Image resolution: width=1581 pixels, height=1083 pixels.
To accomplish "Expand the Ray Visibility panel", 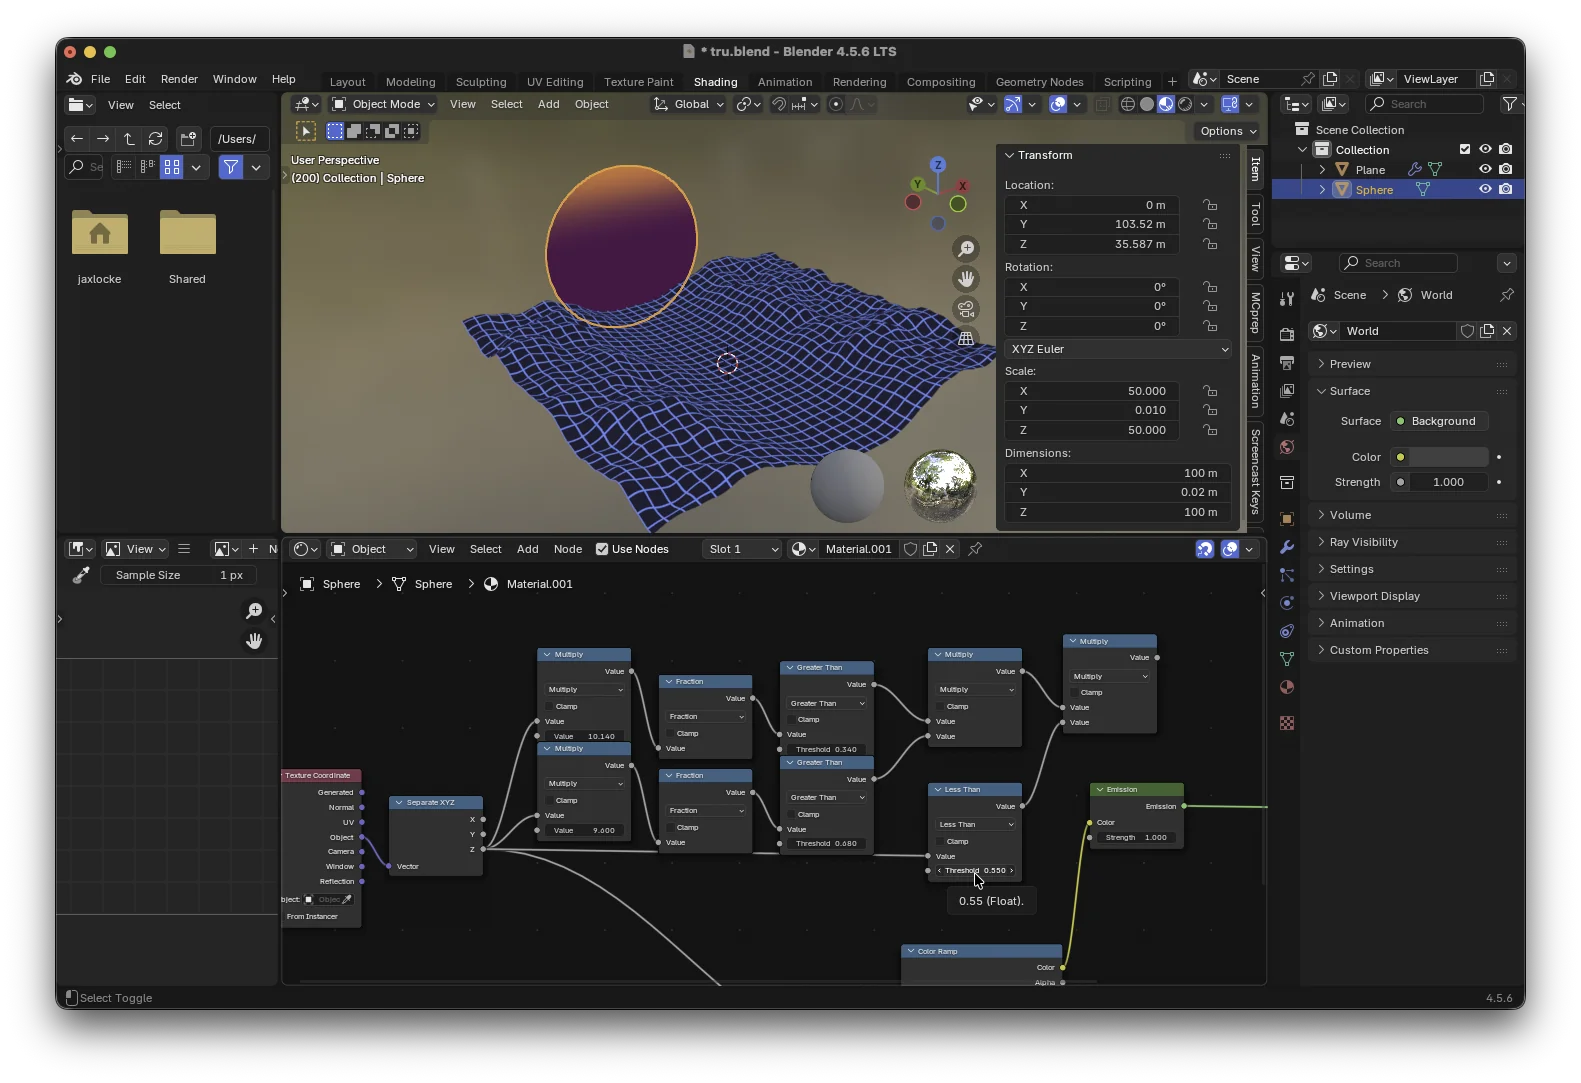I will (x=1364, y=542).
